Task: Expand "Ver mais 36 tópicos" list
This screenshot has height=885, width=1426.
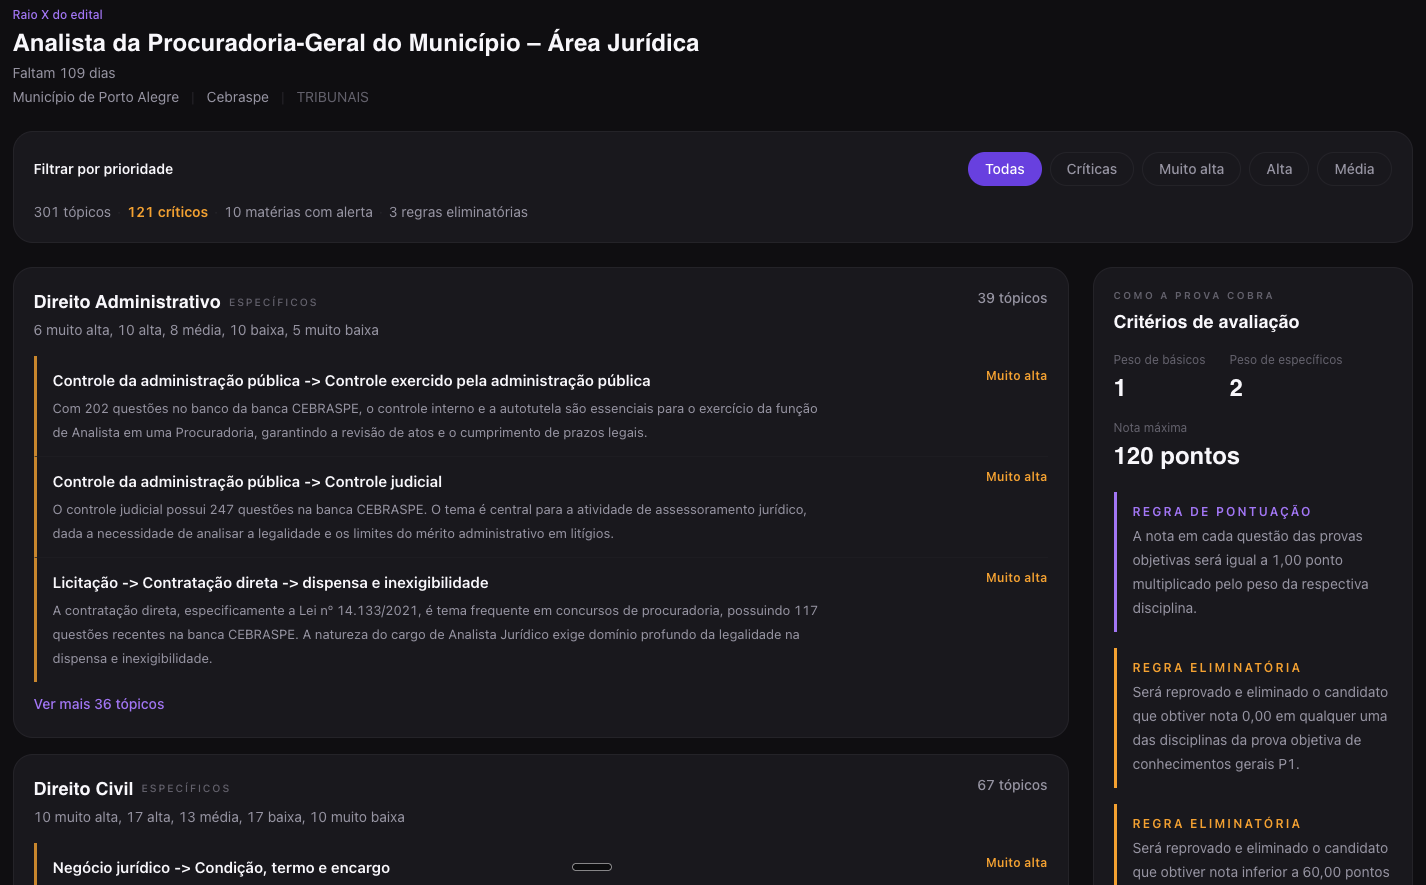Action: [99, 704]
